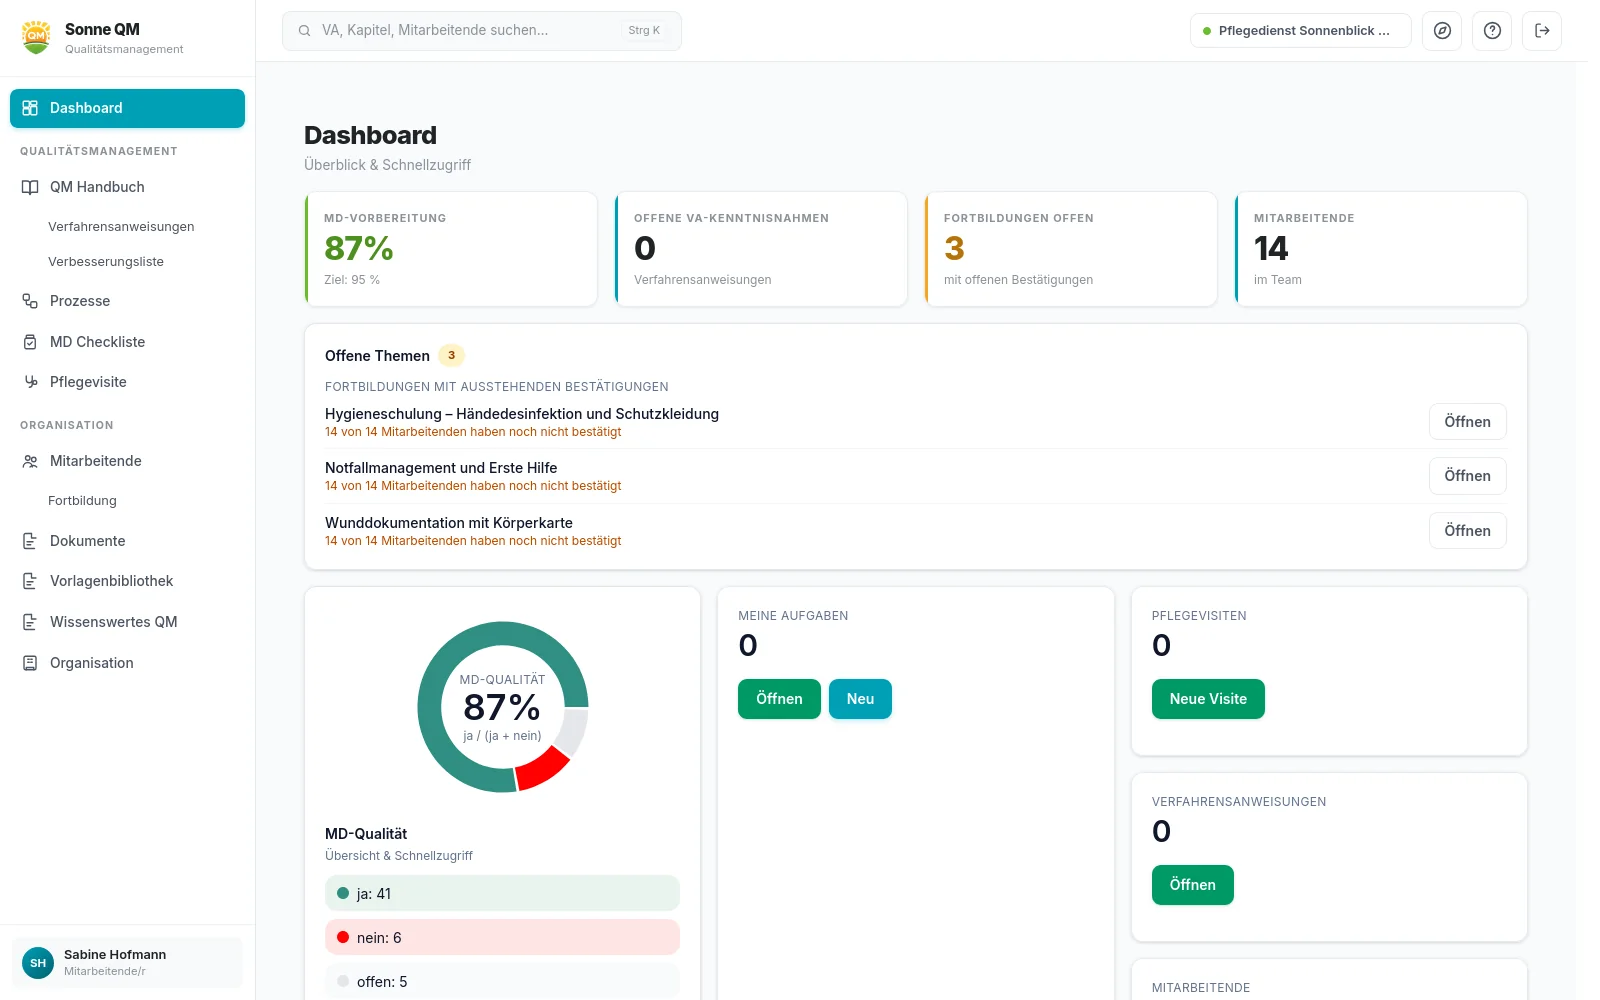Click Öffnen in the Verfahrensanweisungen card
This screenshot has height=1000, width=1600.
[x=1192, y=885]
